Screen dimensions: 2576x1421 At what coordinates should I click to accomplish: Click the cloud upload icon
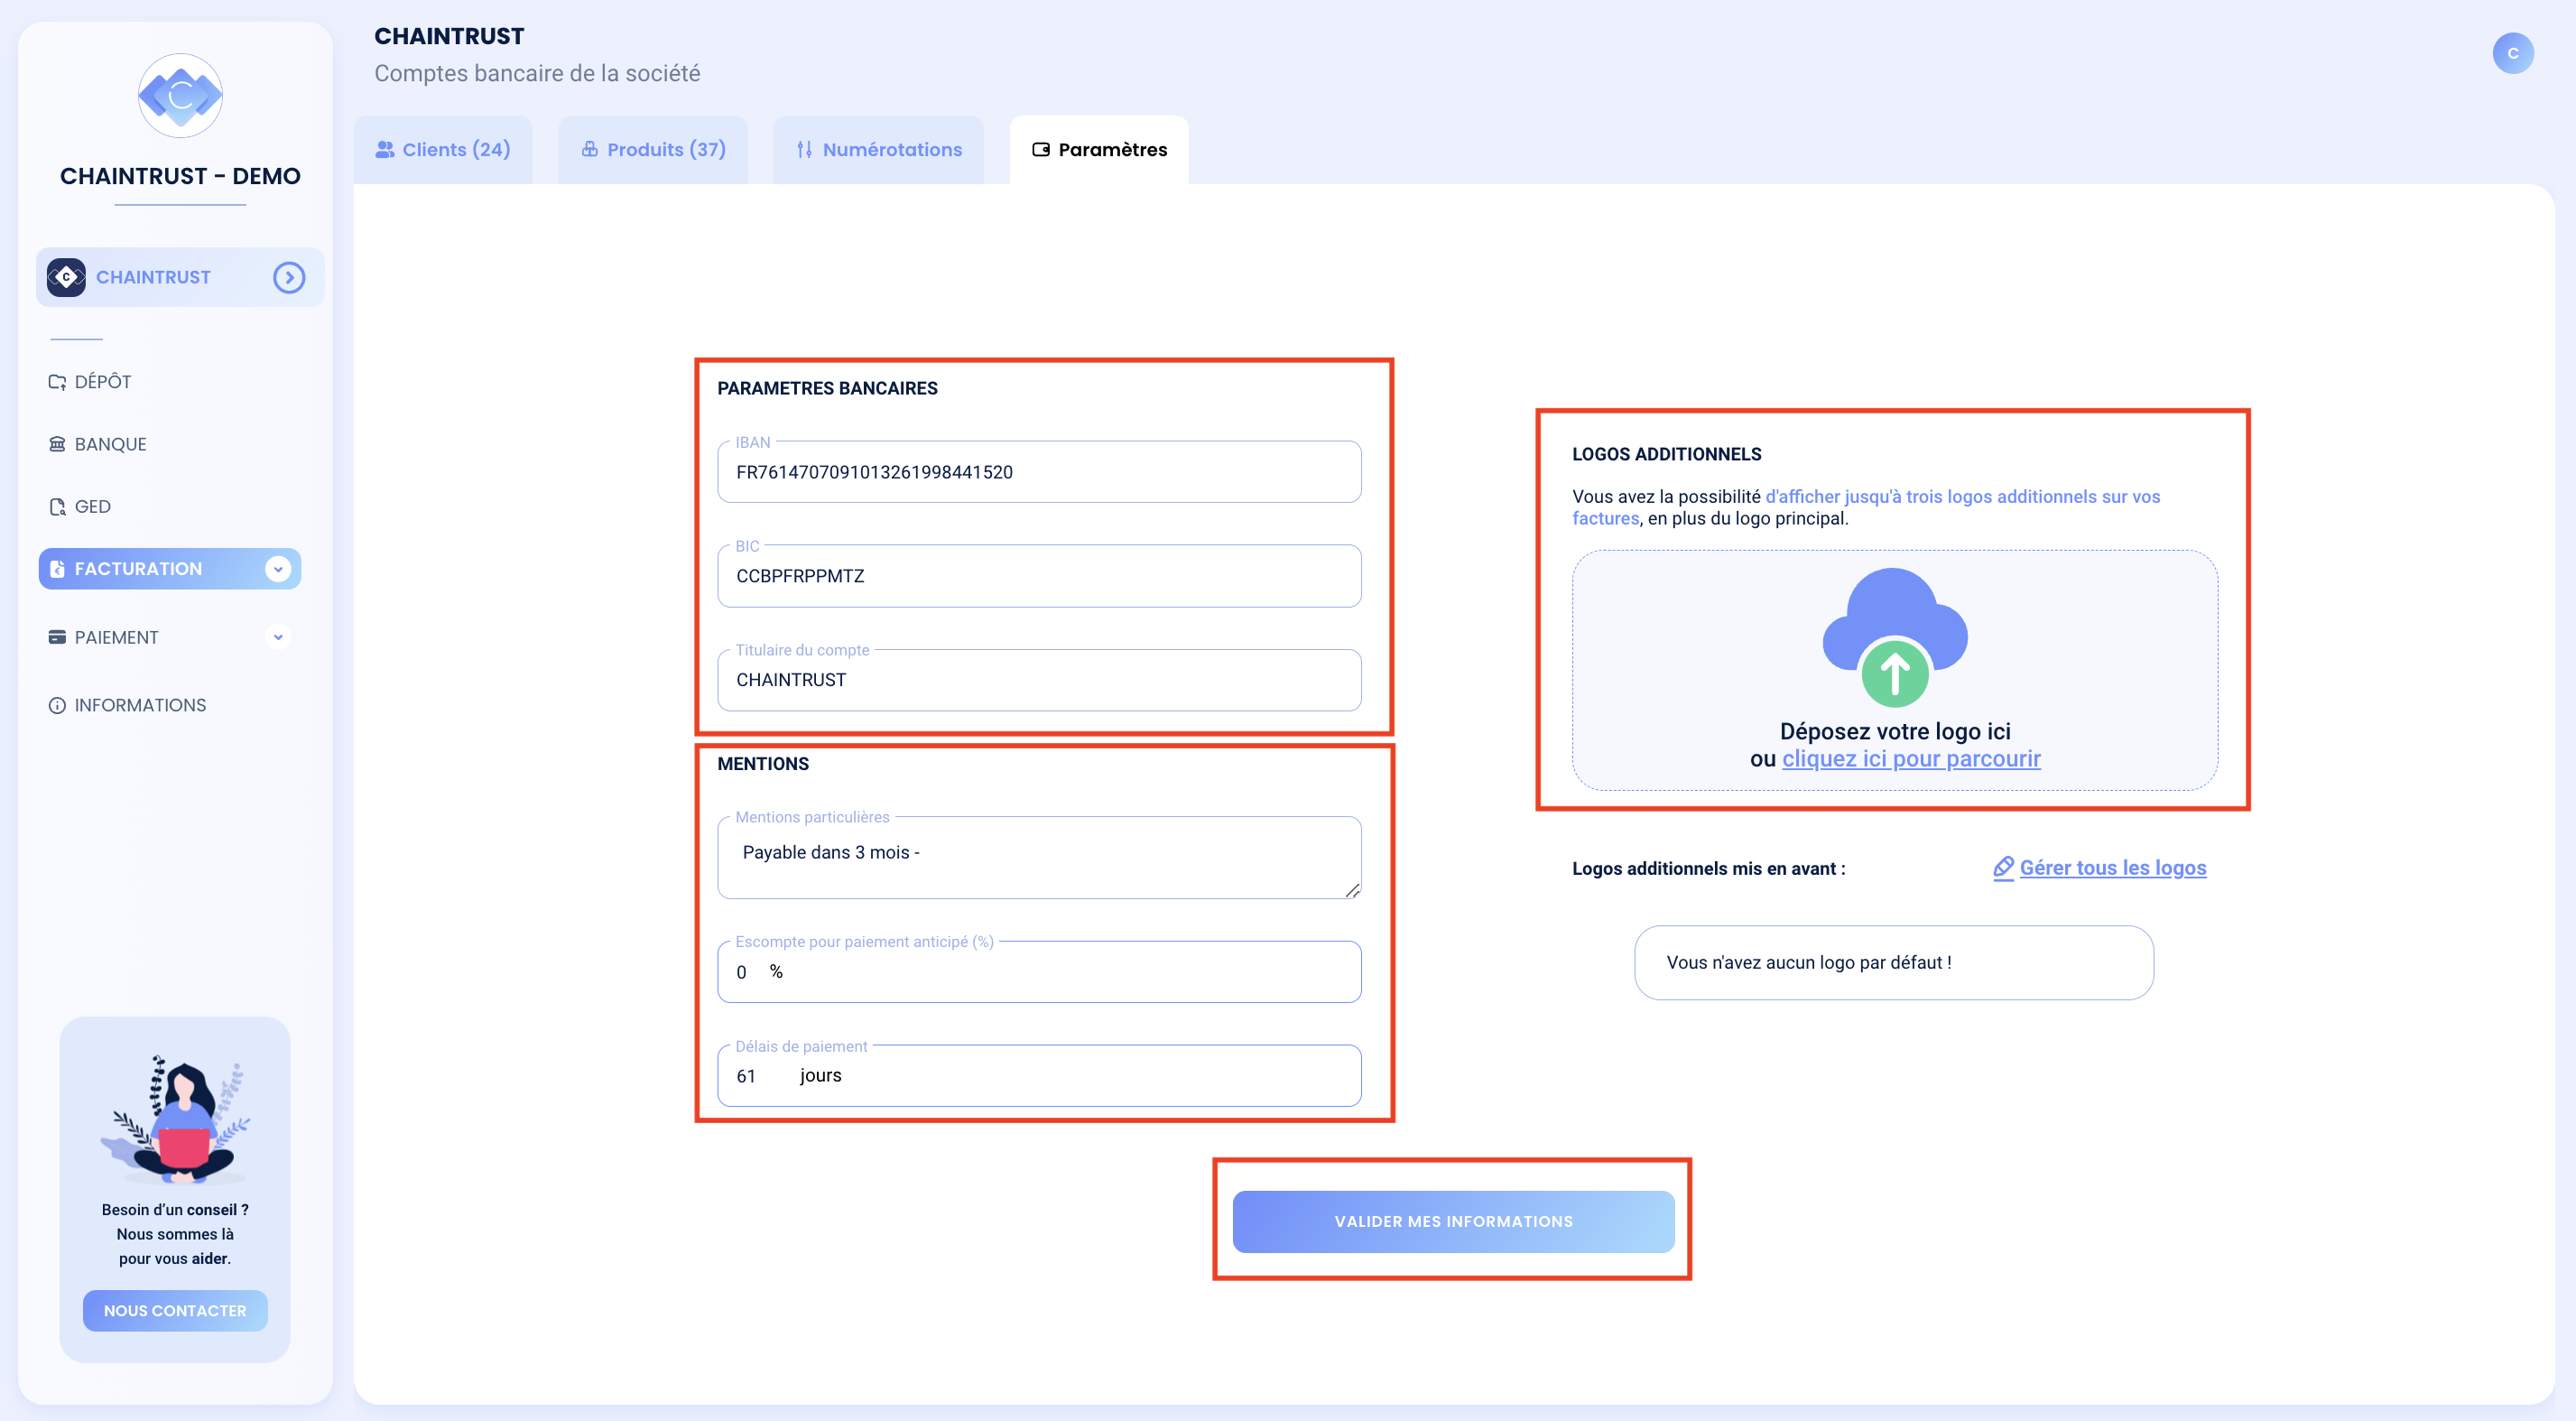pyautogui.click(x=1894, y=637)
